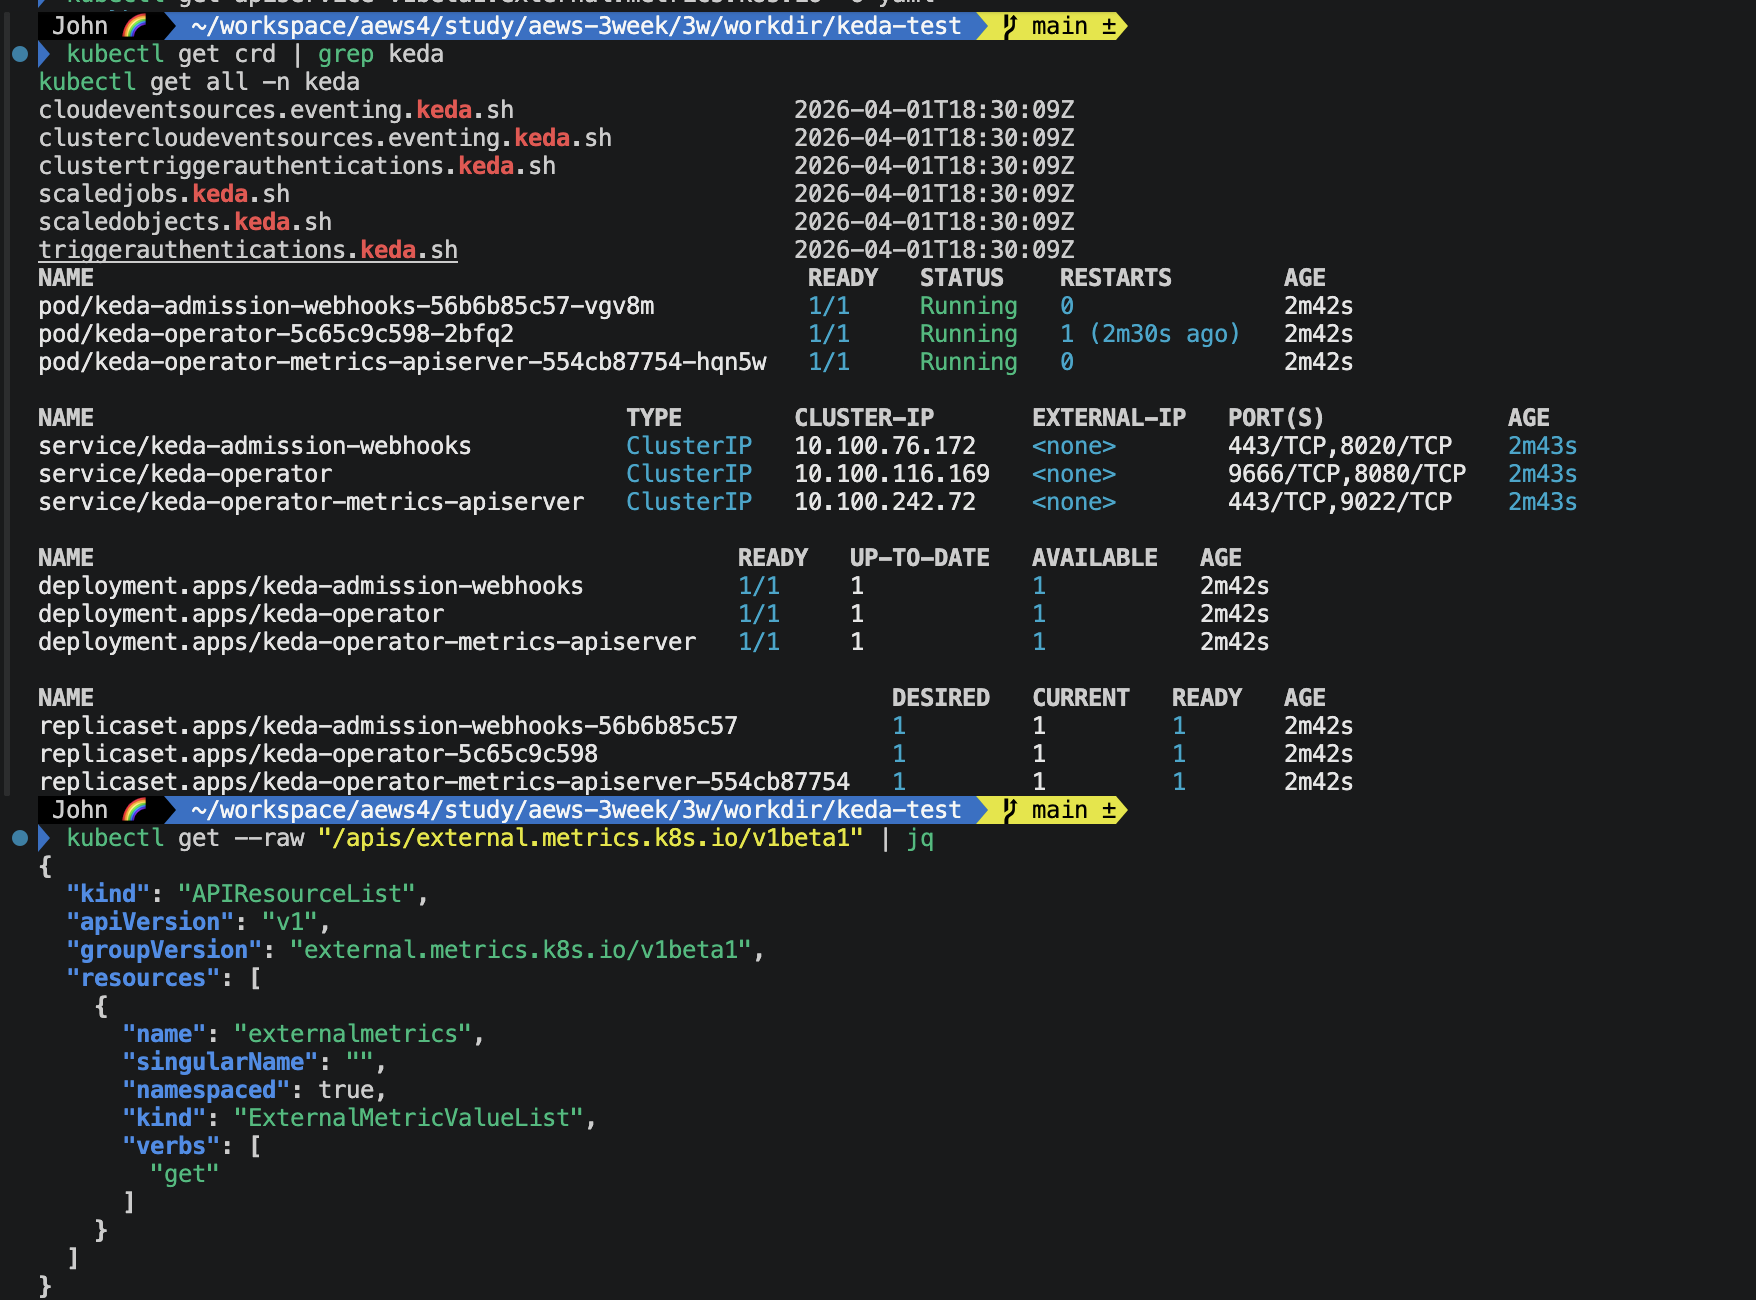Click "singularName" JSON key

[x=220, y=1062]
